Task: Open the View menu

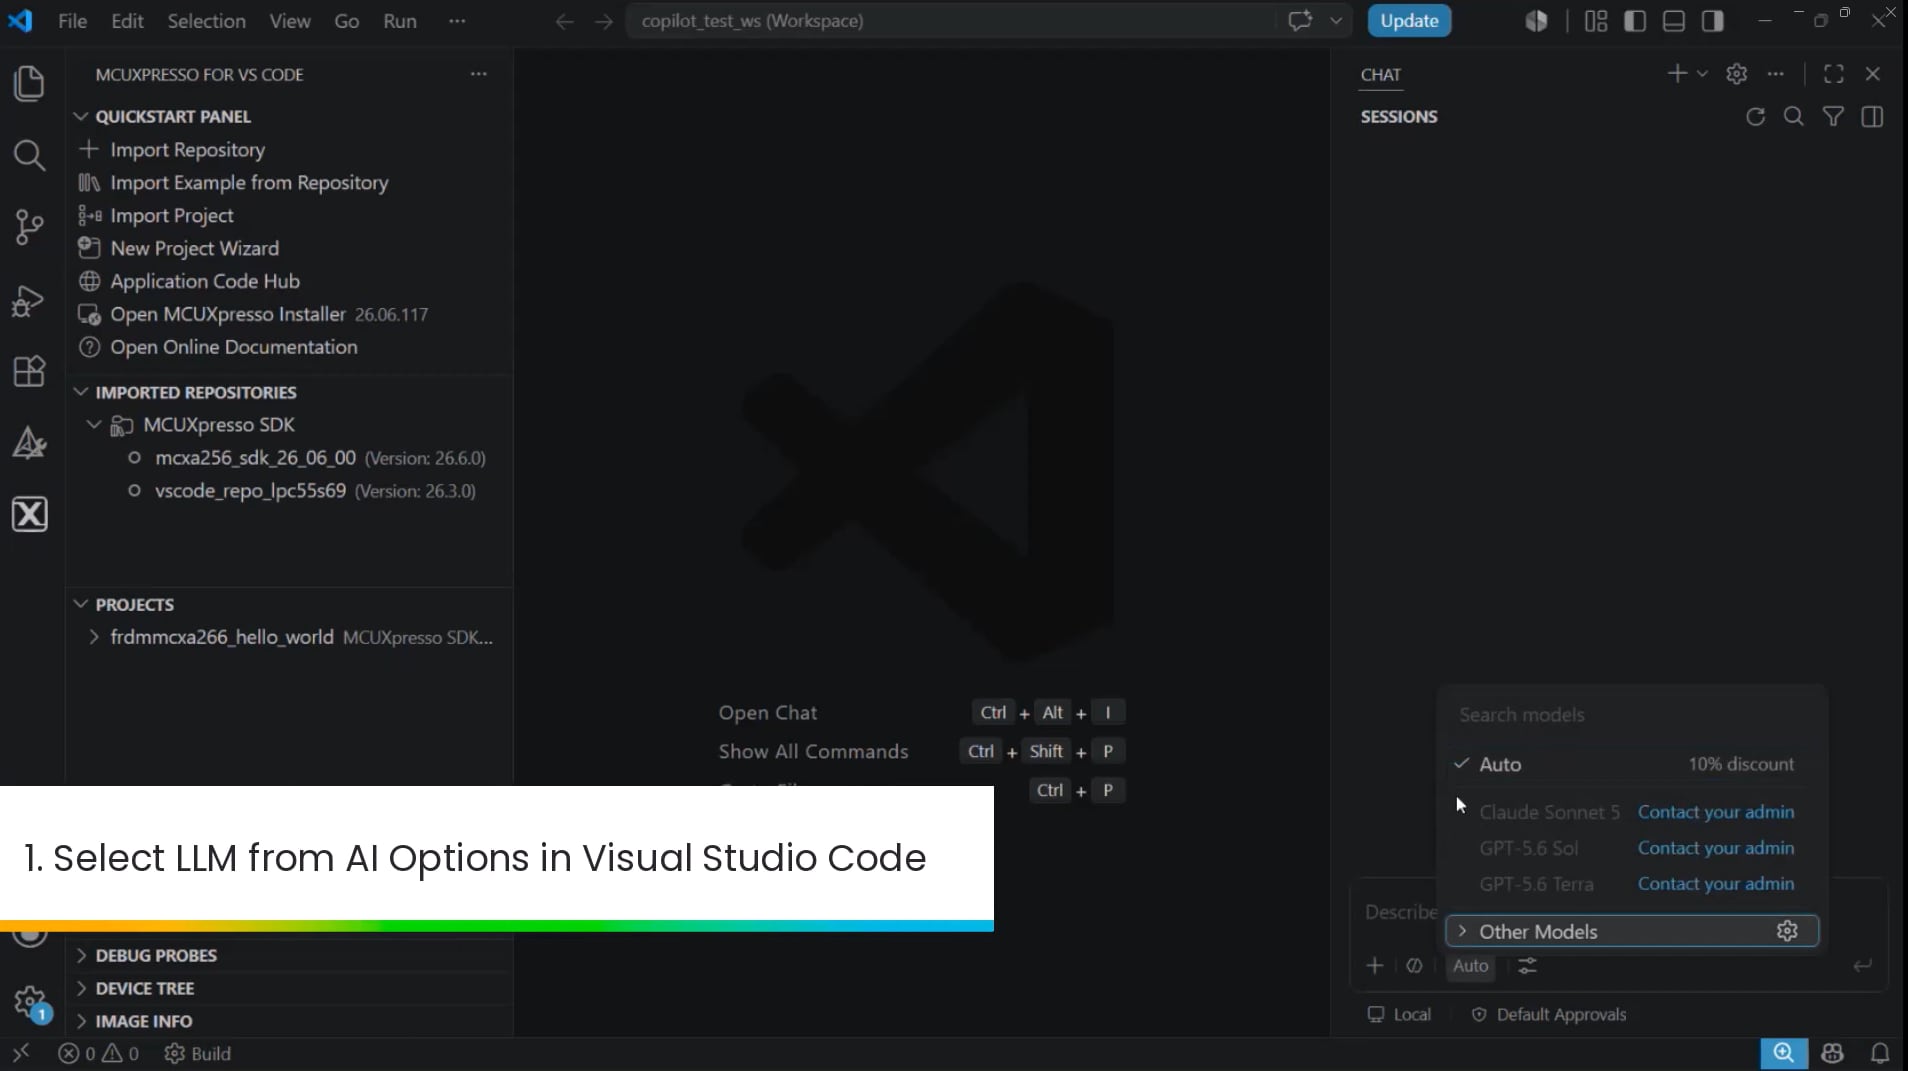Action: (x=290, y=21)
